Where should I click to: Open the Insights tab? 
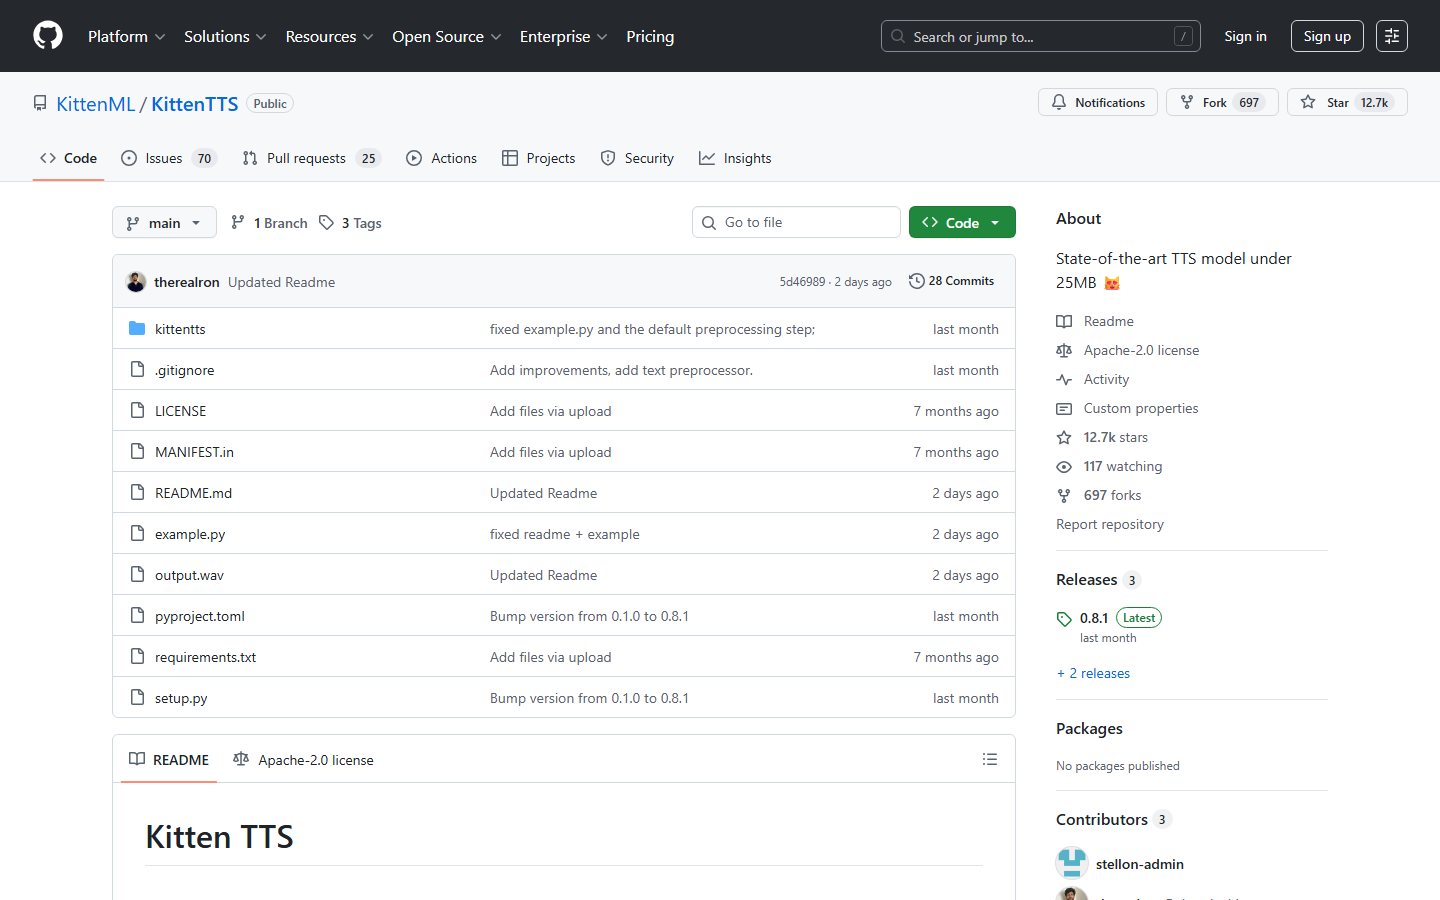point(735,157)
